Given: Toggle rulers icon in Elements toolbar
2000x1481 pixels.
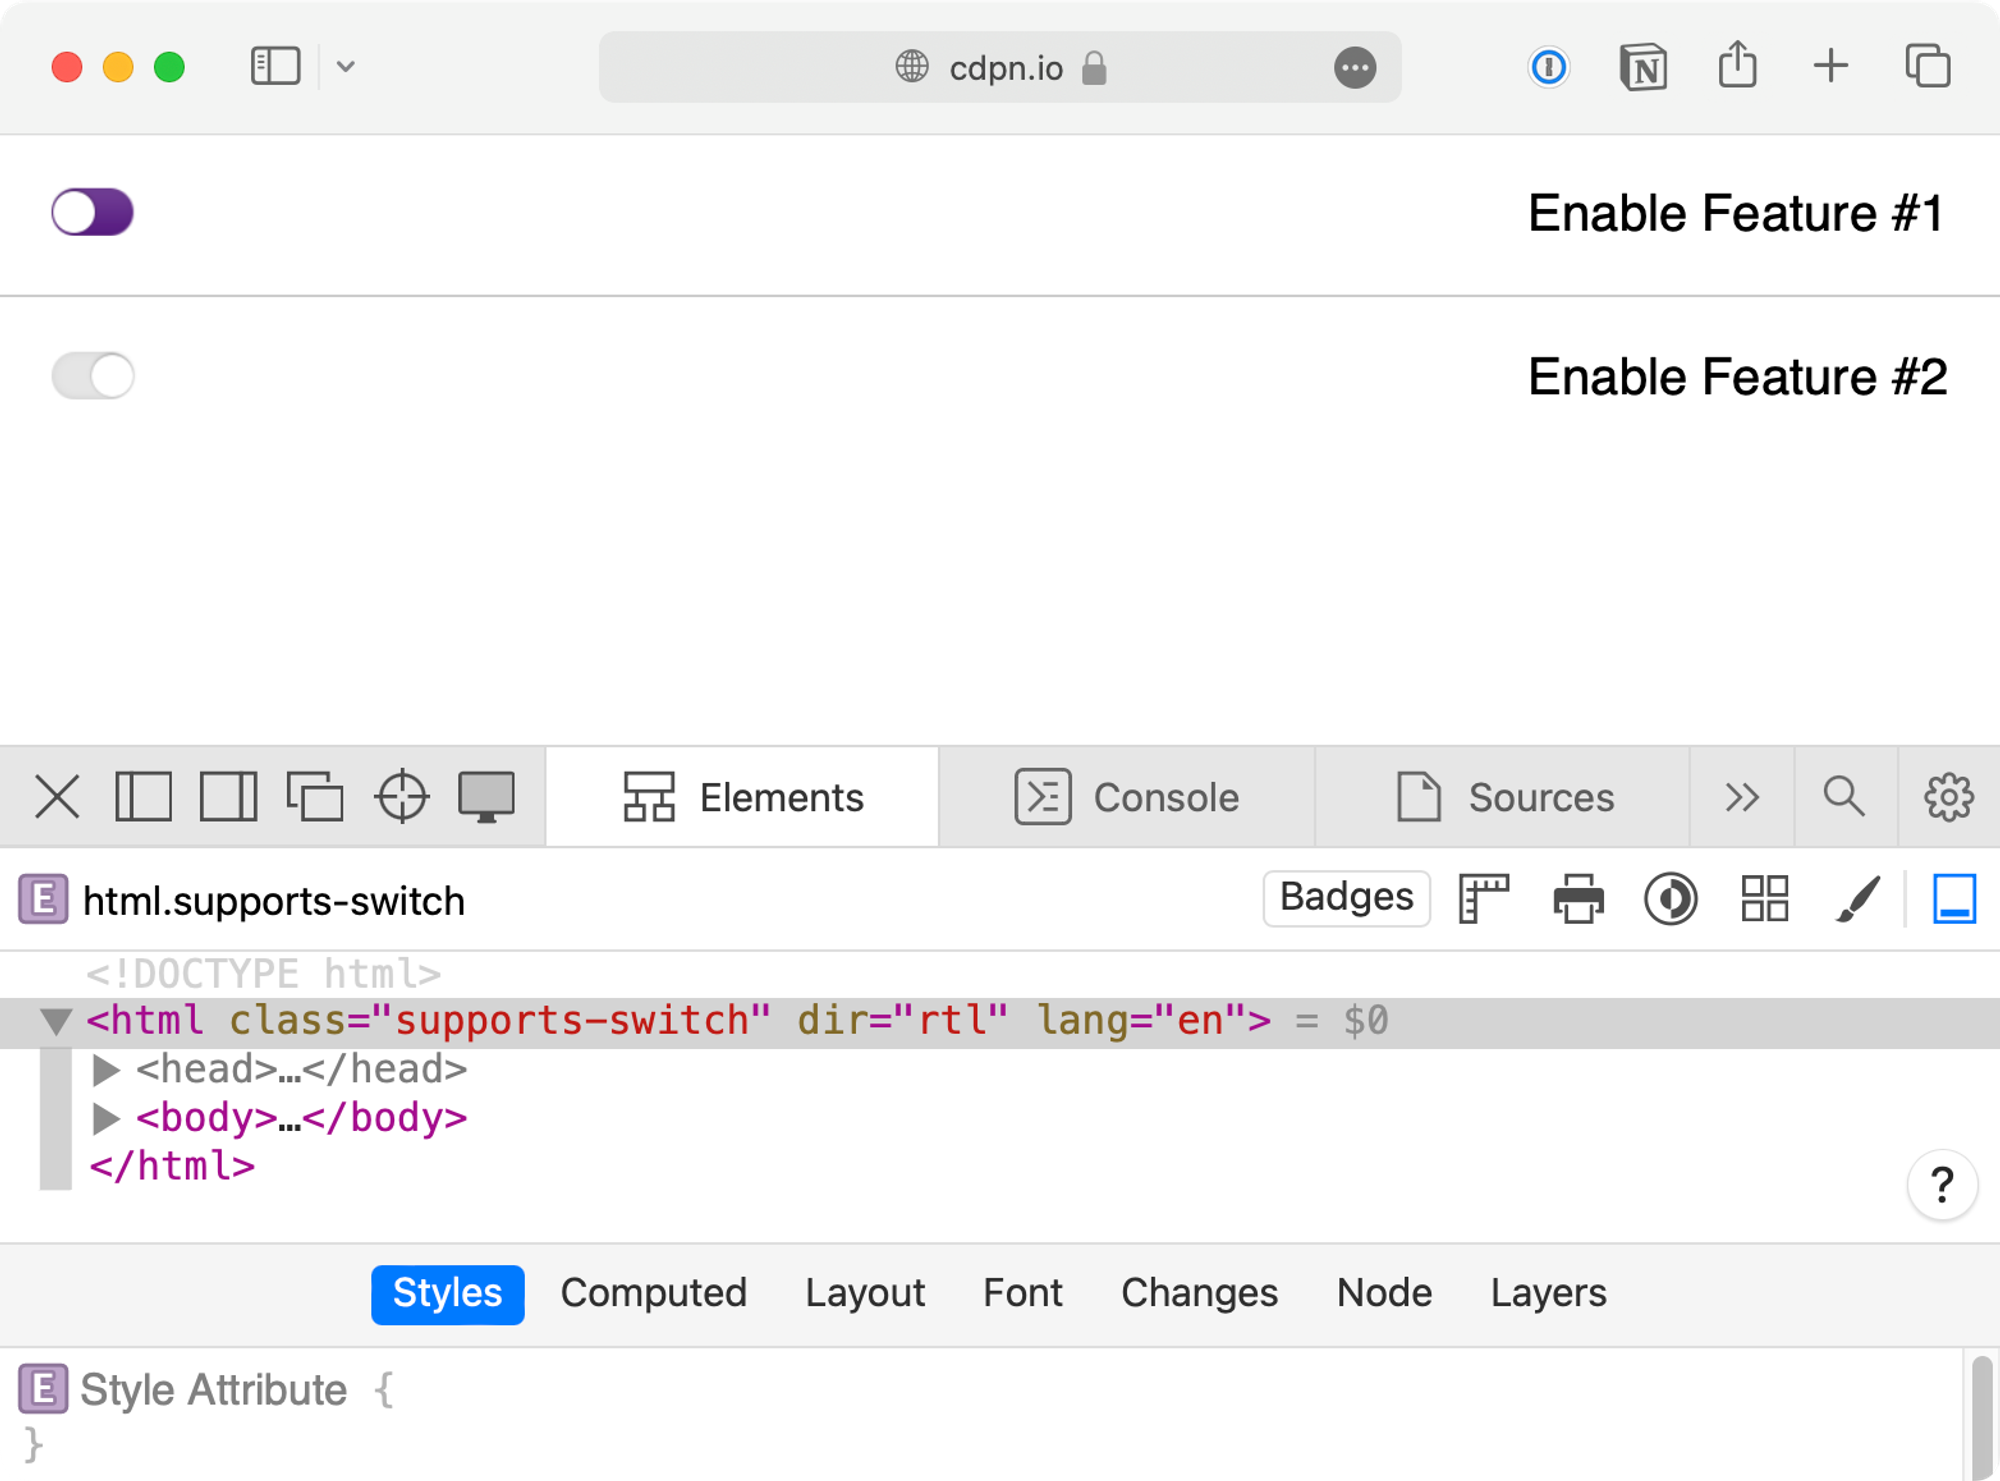Looking at the screenshot, I should [x=1483, y=898].
